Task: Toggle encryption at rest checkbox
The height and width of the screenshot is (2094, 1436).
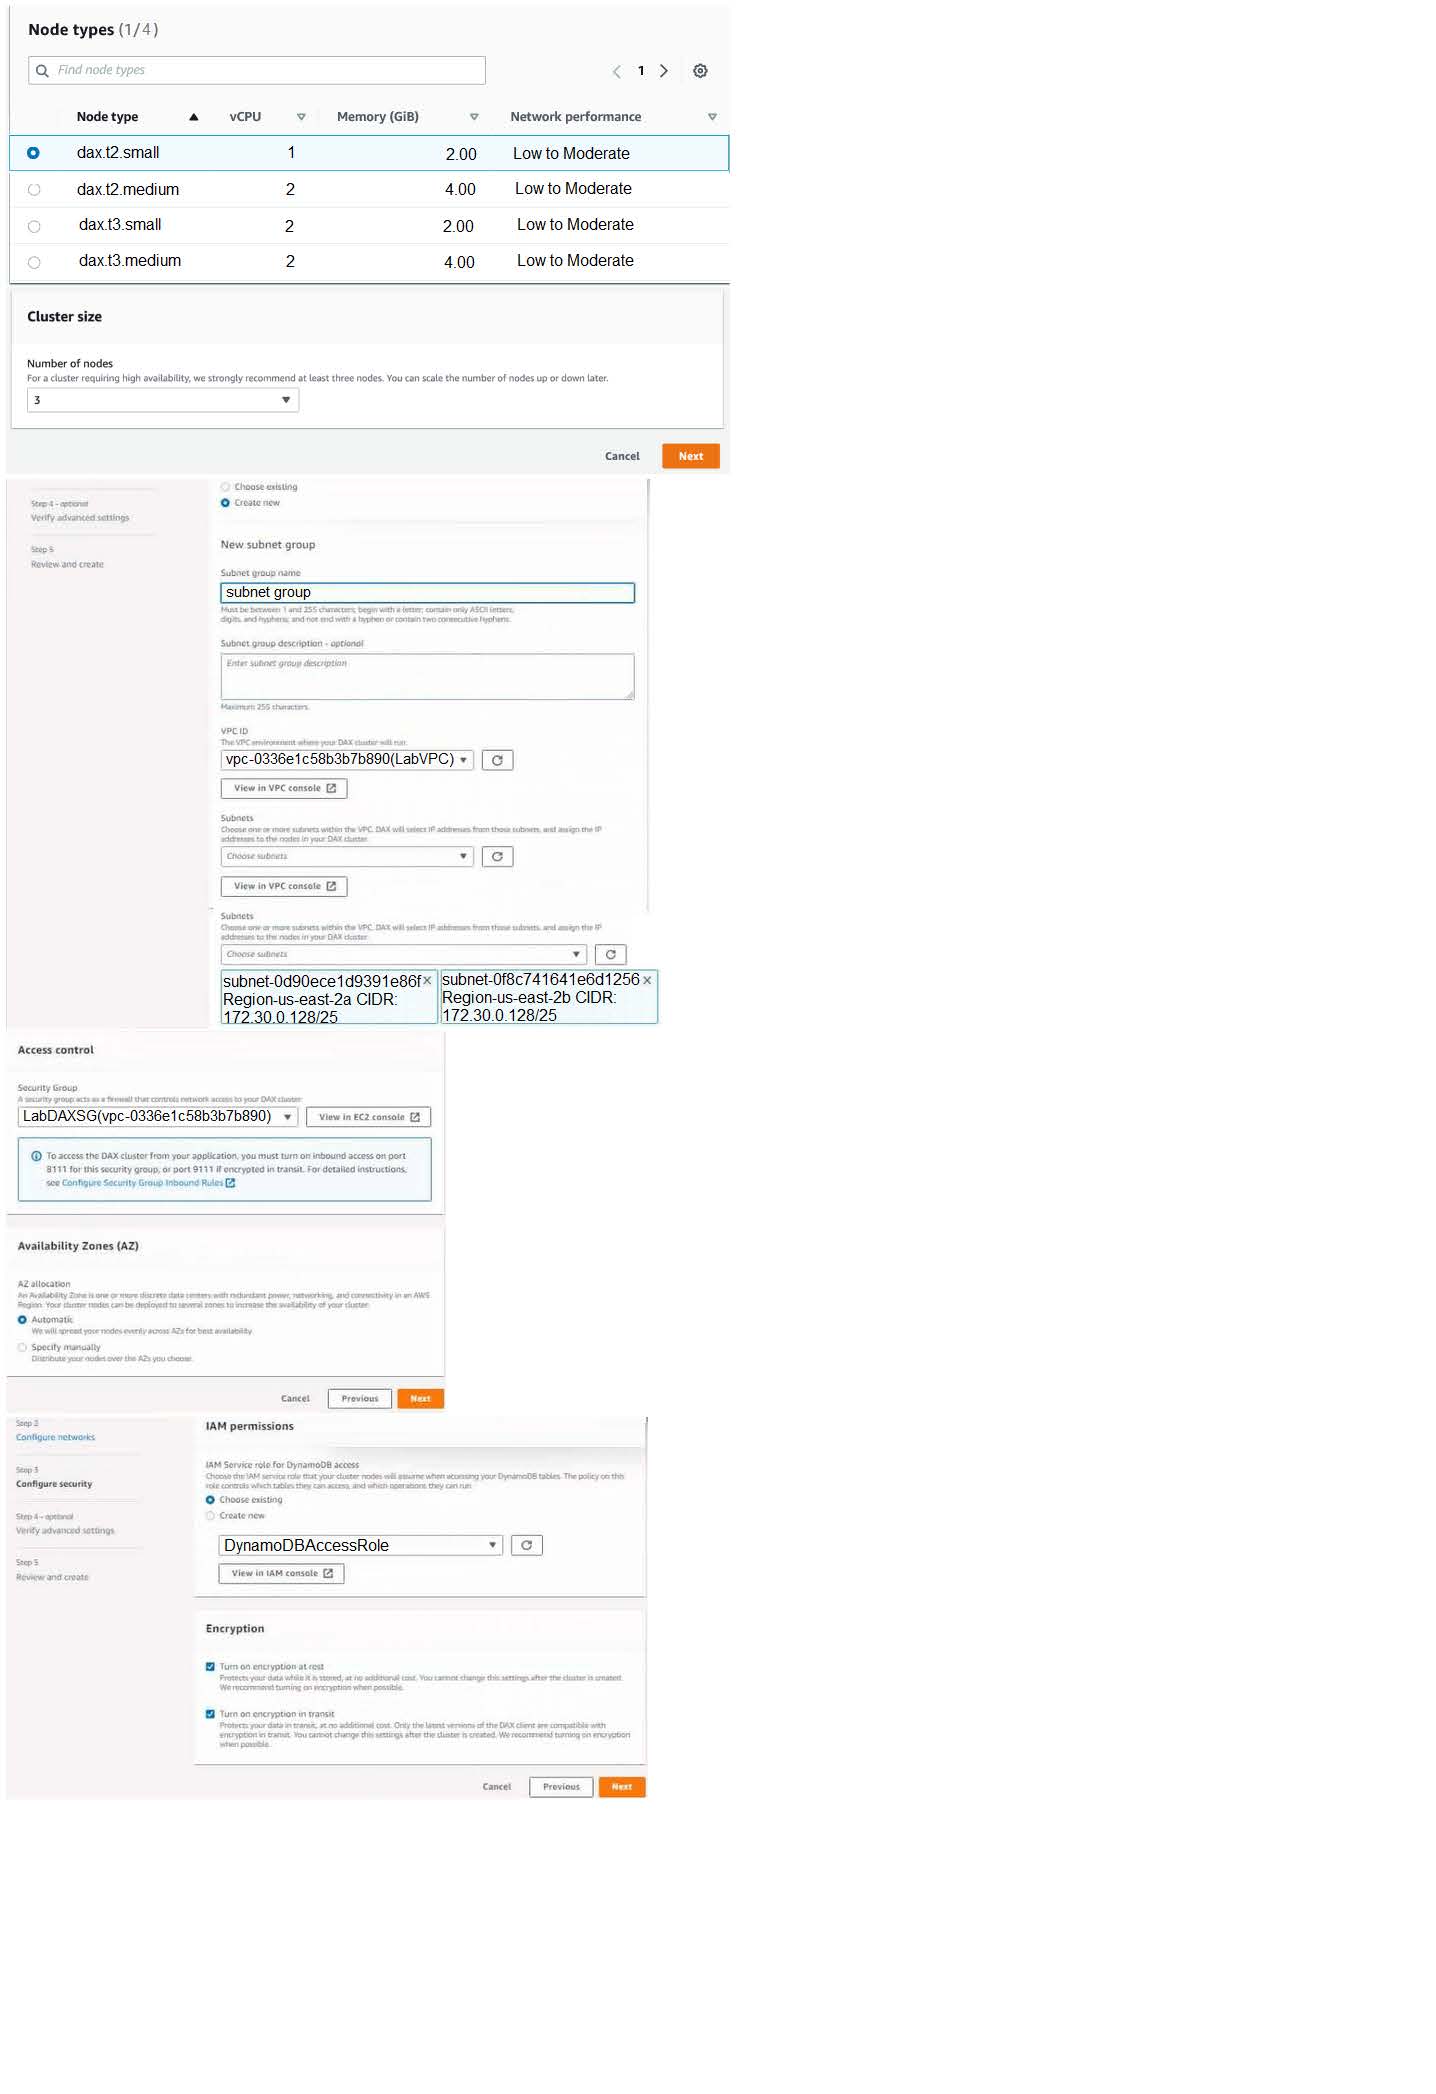Action: [210, 1667]
